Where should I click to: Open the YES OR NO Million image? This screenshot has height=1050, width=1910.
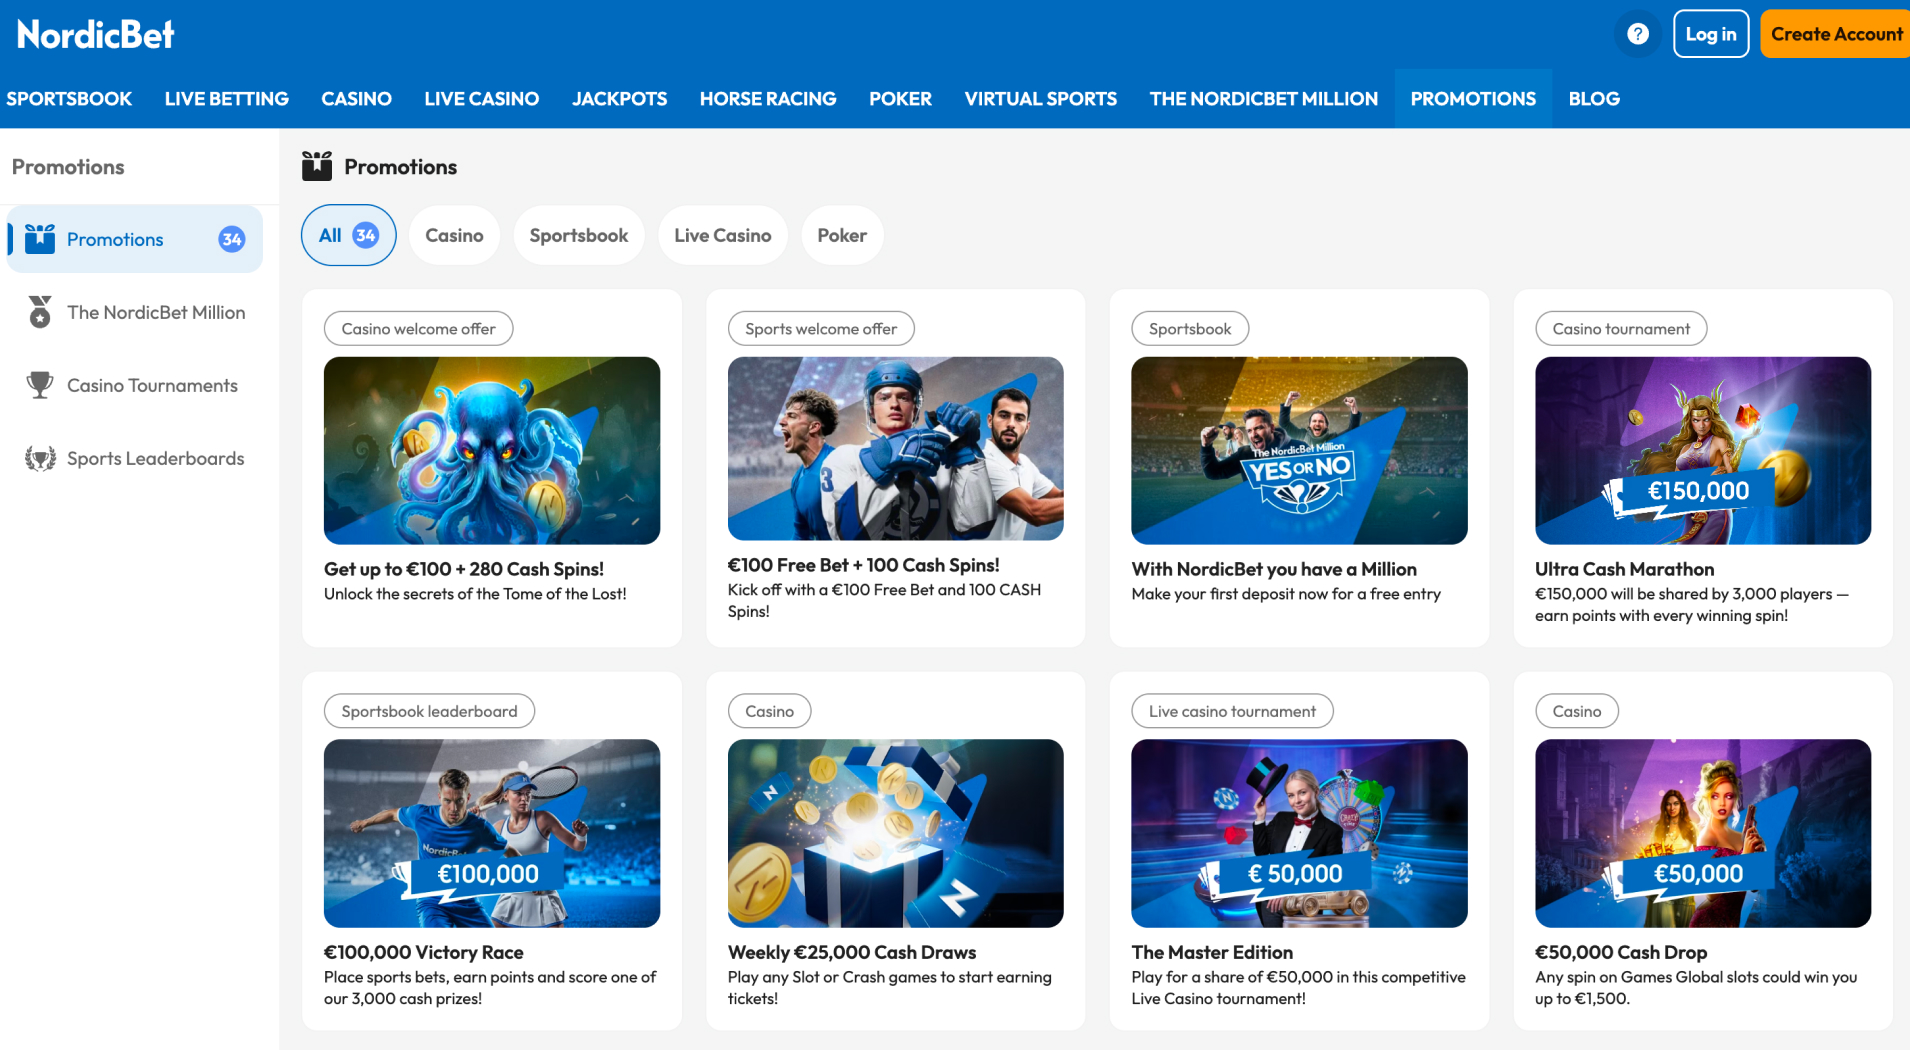pyautogui.click(x=1299, y=451)
